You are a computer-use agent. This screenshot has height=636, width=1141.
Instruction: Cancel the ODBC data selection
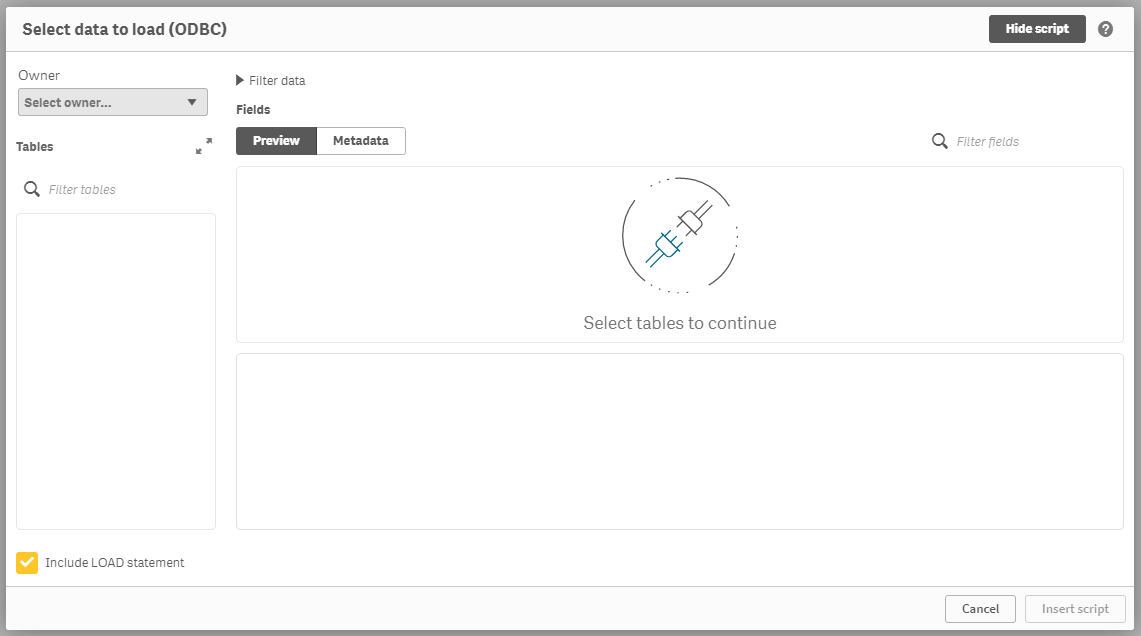(980, 608)
